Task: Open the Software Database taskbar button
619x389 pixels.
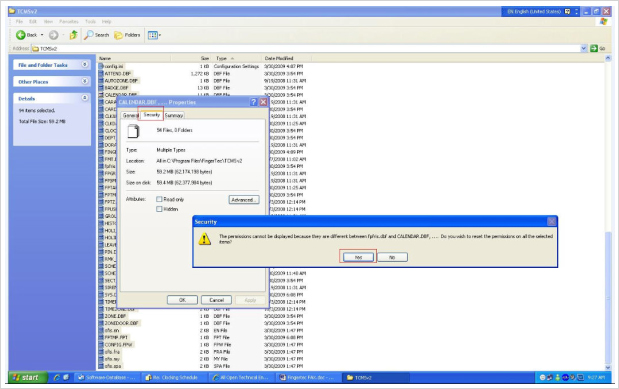Action: (107, 378)
